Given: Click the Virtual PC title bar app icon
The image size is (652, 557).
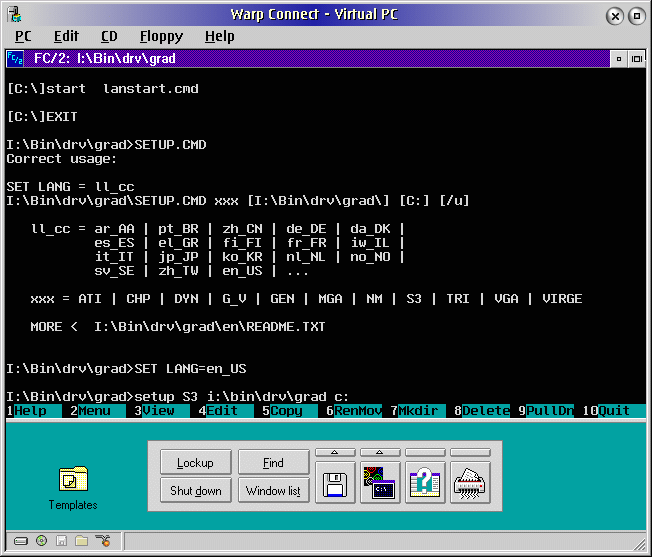Looking at the screenshot, I should [x=15, y=15].
